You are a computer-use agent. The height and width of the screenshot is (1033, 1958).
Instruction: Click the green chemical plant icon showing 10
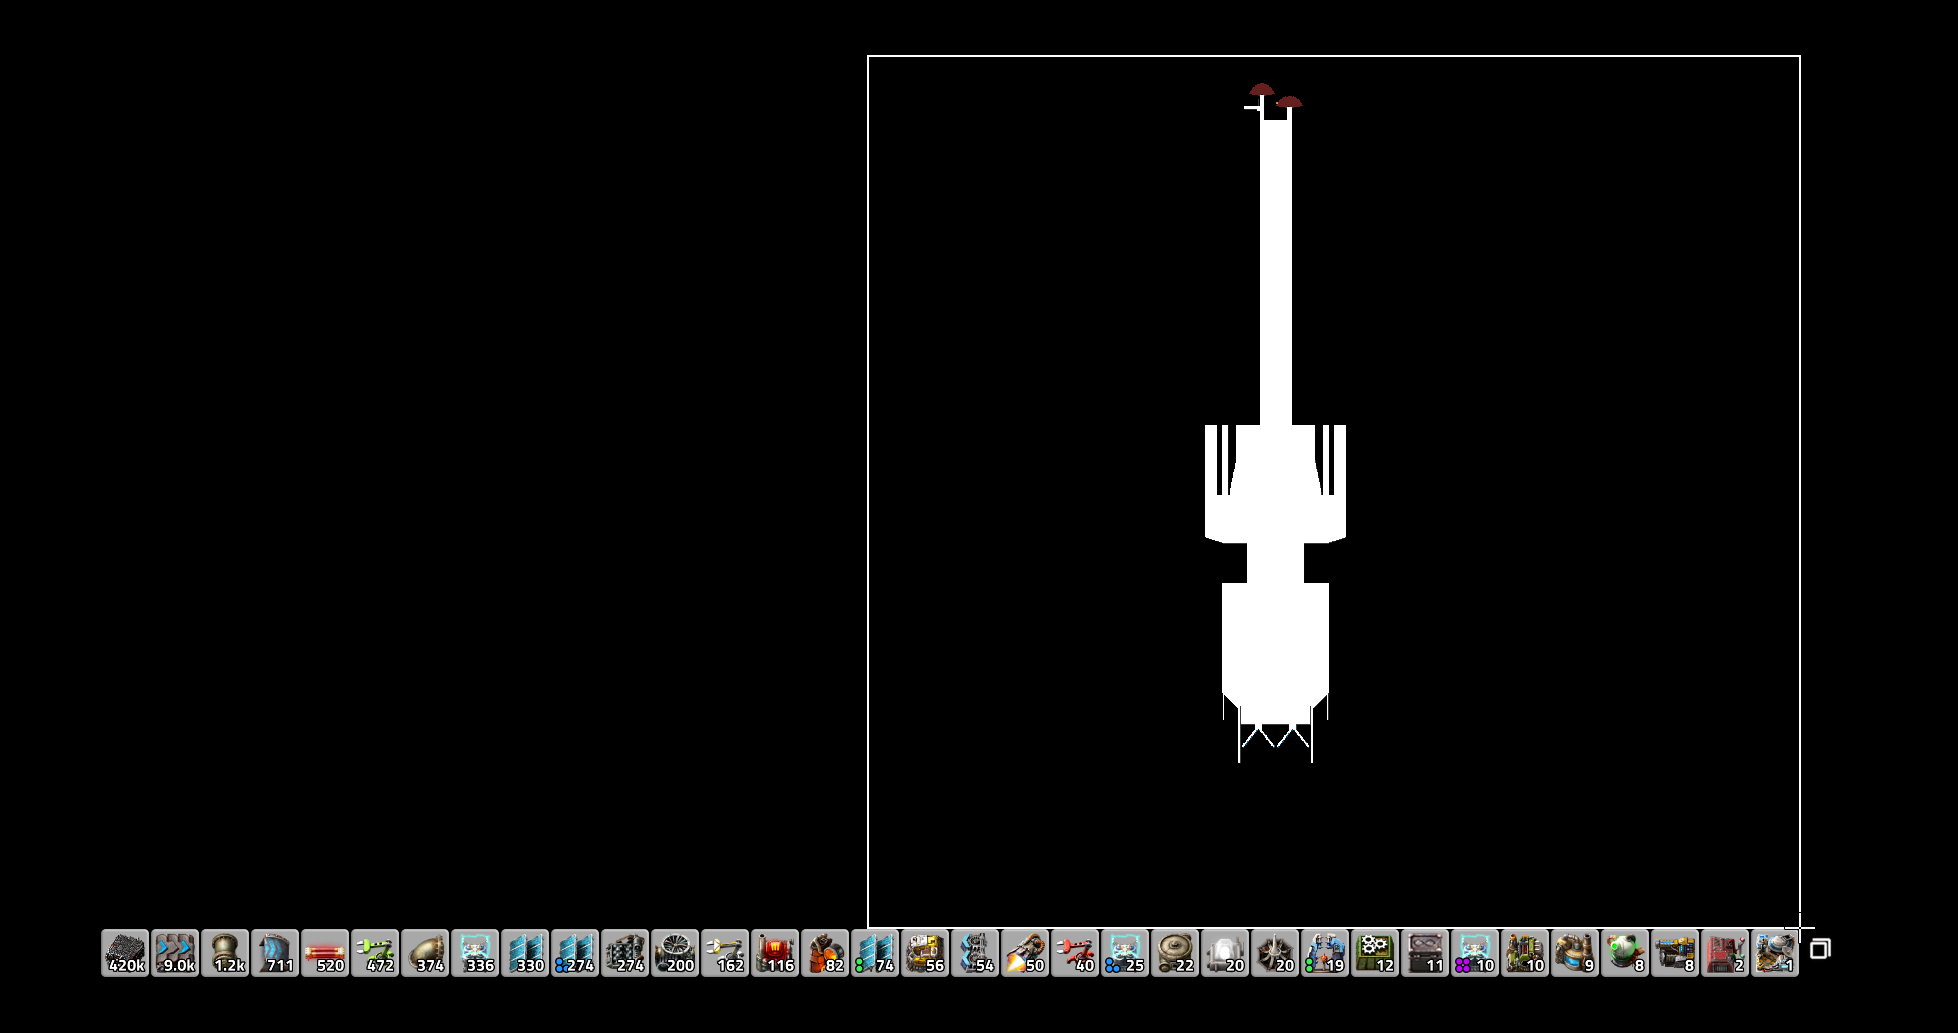pos(1525,953)
